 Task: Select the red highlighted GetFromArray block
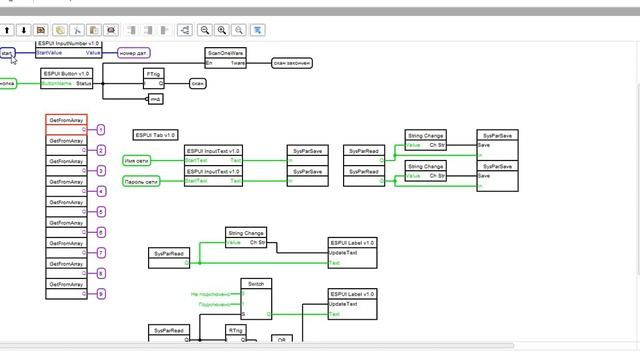pos(66,124)
